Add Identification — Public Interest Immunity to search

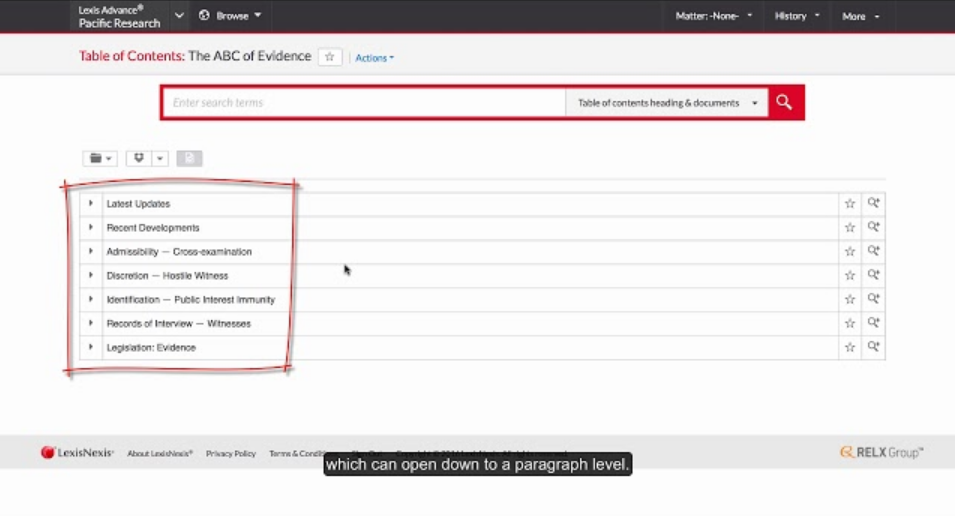873,299
